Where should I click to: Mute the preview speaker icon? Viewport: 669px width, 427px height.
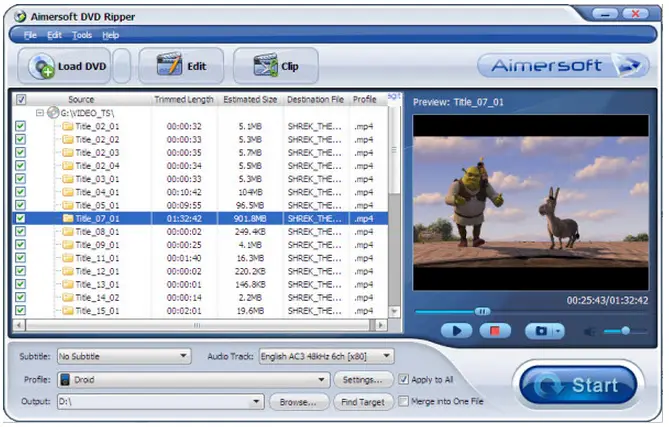590,331
